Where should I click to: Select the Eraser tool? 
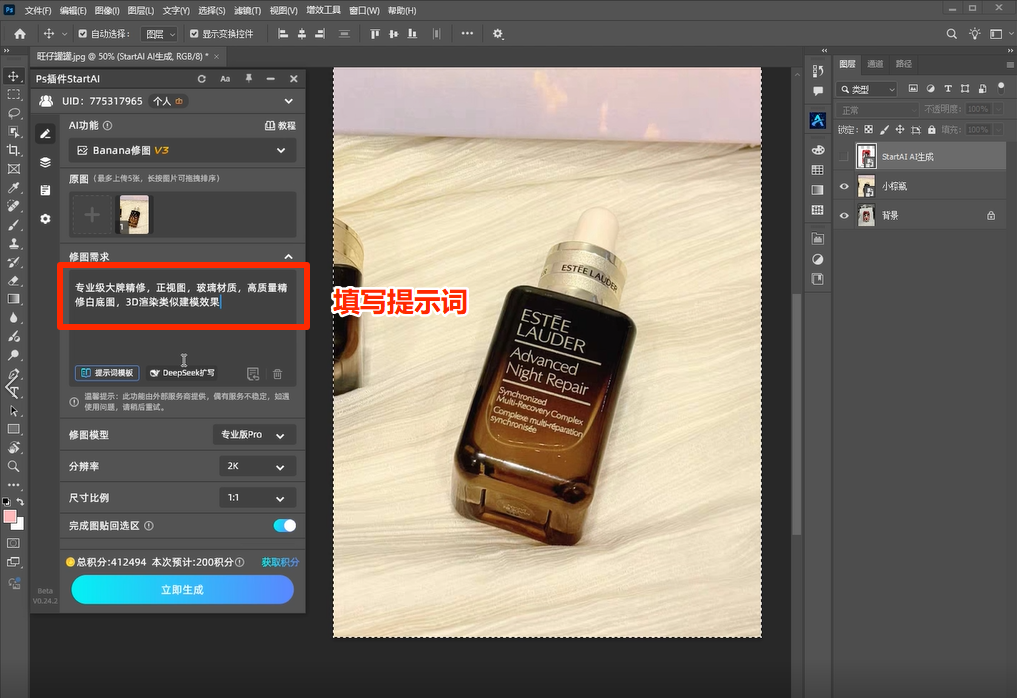pos(13,281)
